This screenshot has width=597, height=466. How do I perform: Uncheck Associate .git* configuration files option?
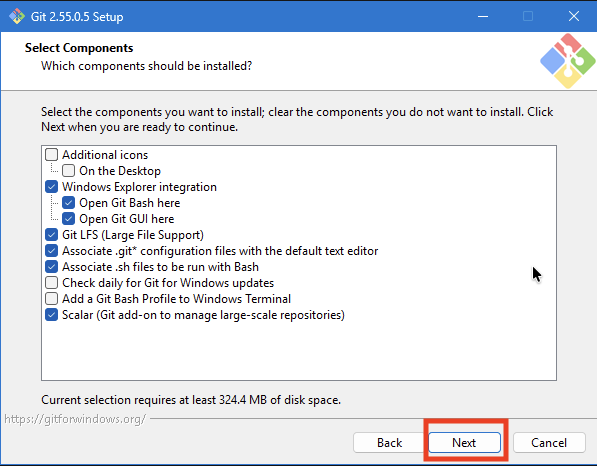click(x=51, y=251)
